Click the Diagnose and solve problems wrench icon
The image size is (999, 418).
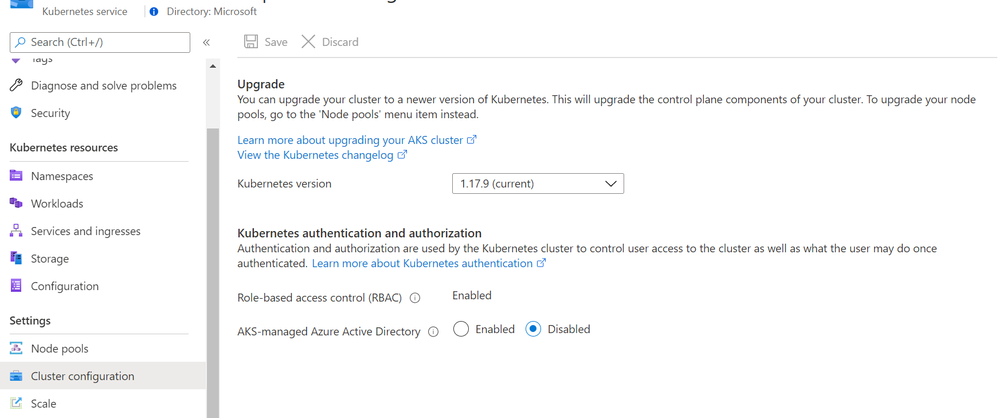[17, 85]
